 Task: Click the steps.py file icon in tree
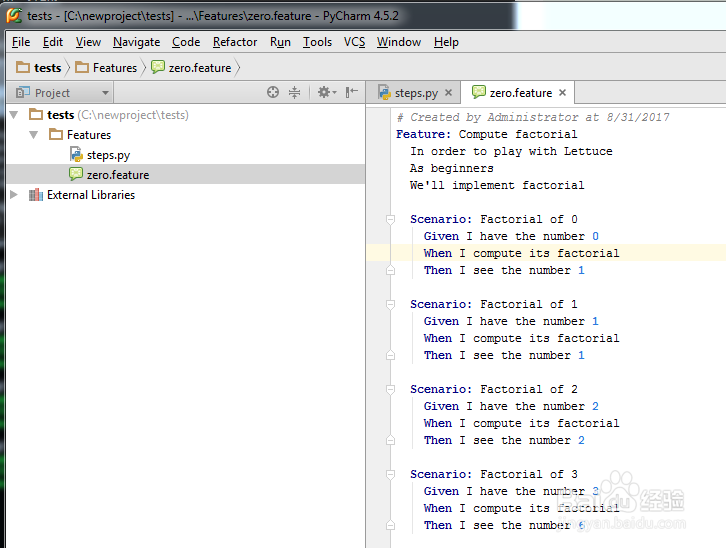tap(76, 155)
